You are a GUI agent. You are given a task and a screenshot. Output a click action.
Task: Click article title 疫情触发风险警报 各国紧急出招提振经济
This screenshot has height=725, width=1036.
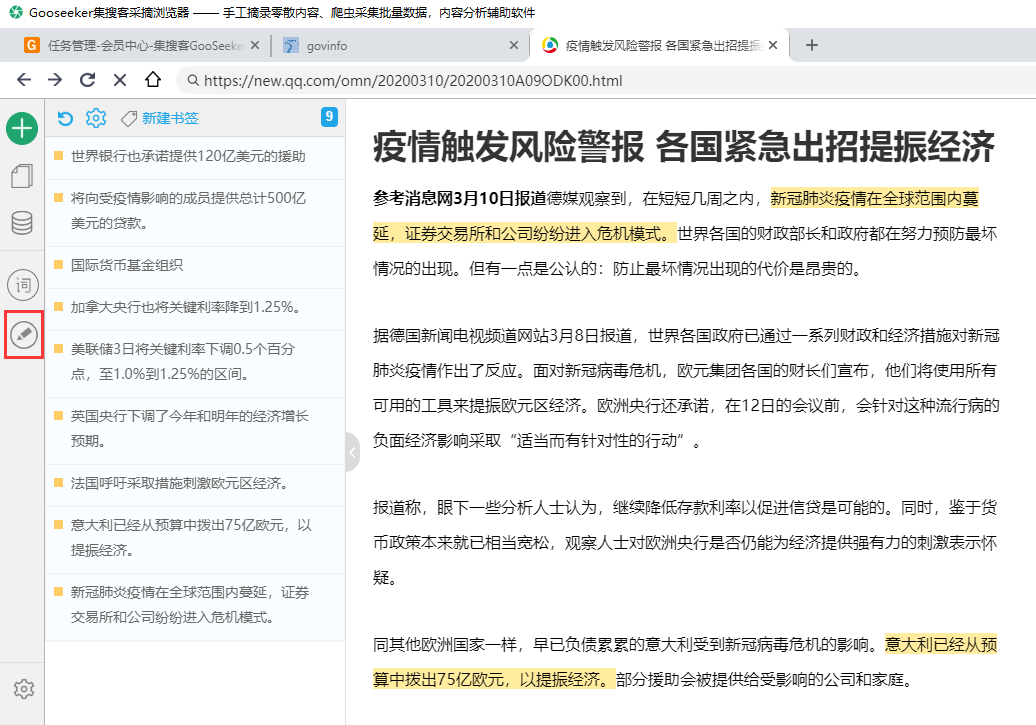[684, 147]
